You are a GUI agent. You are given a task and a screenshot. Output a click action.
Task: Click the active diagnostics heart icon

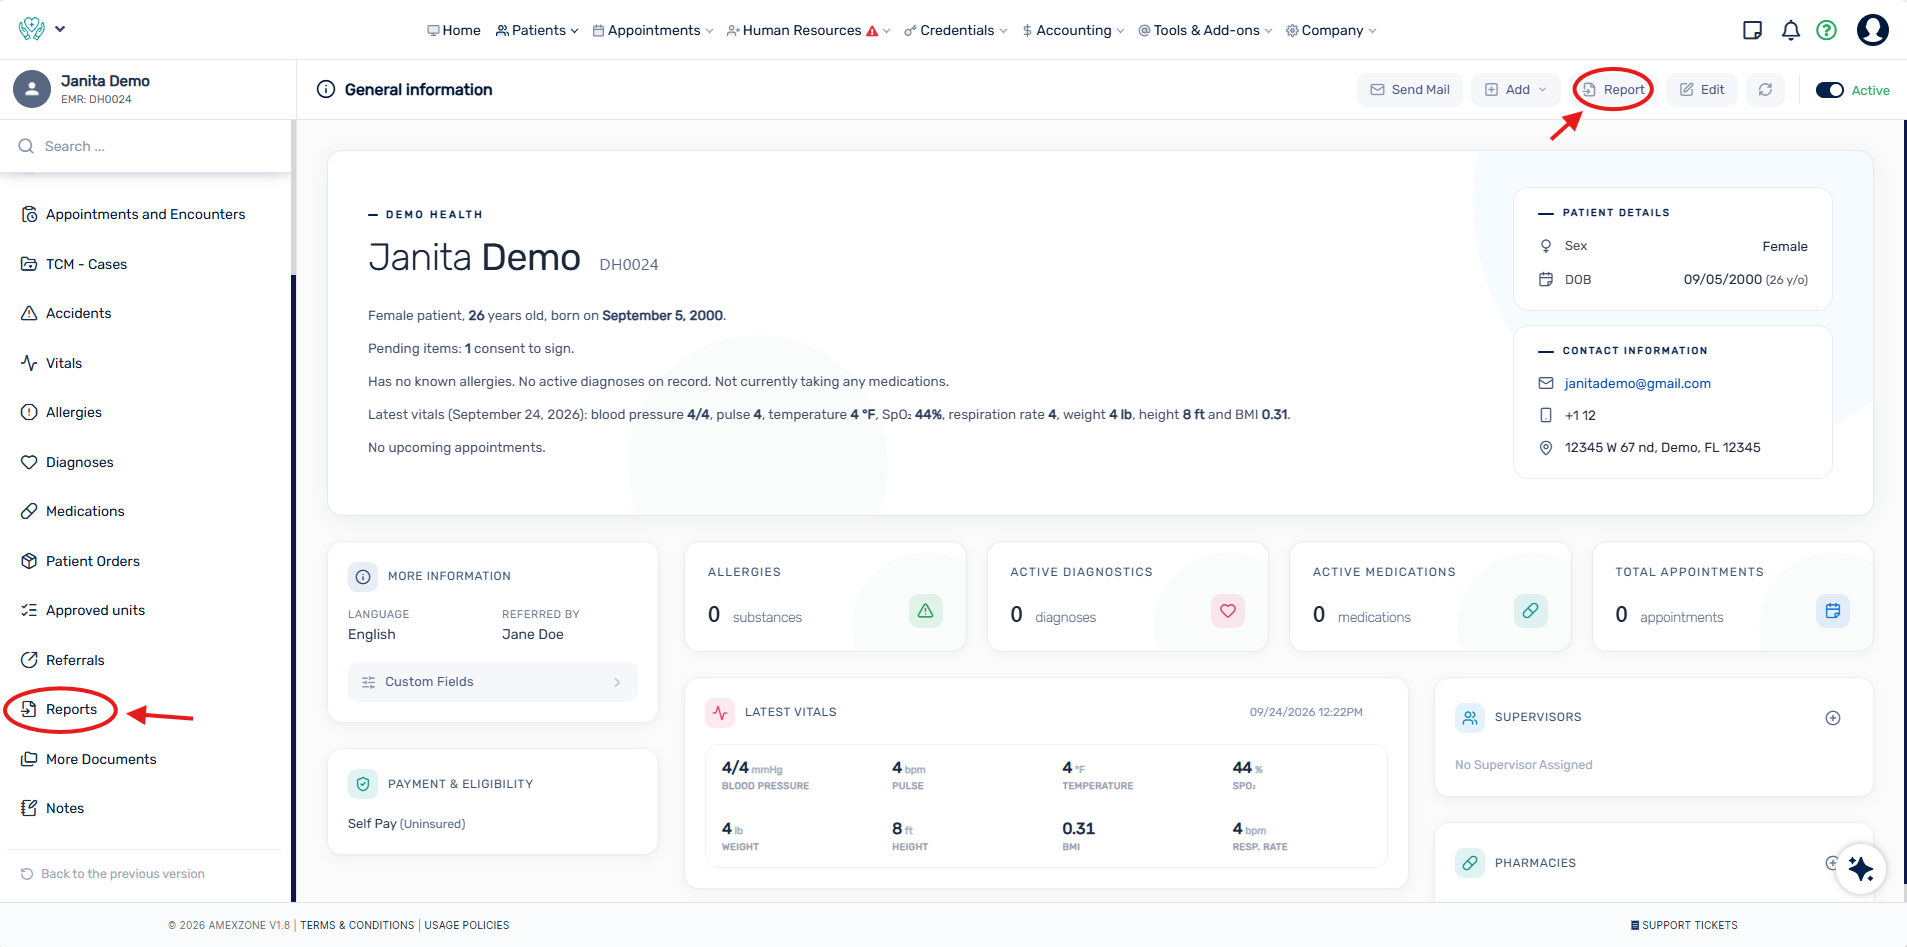click(x=1228, y=611)
